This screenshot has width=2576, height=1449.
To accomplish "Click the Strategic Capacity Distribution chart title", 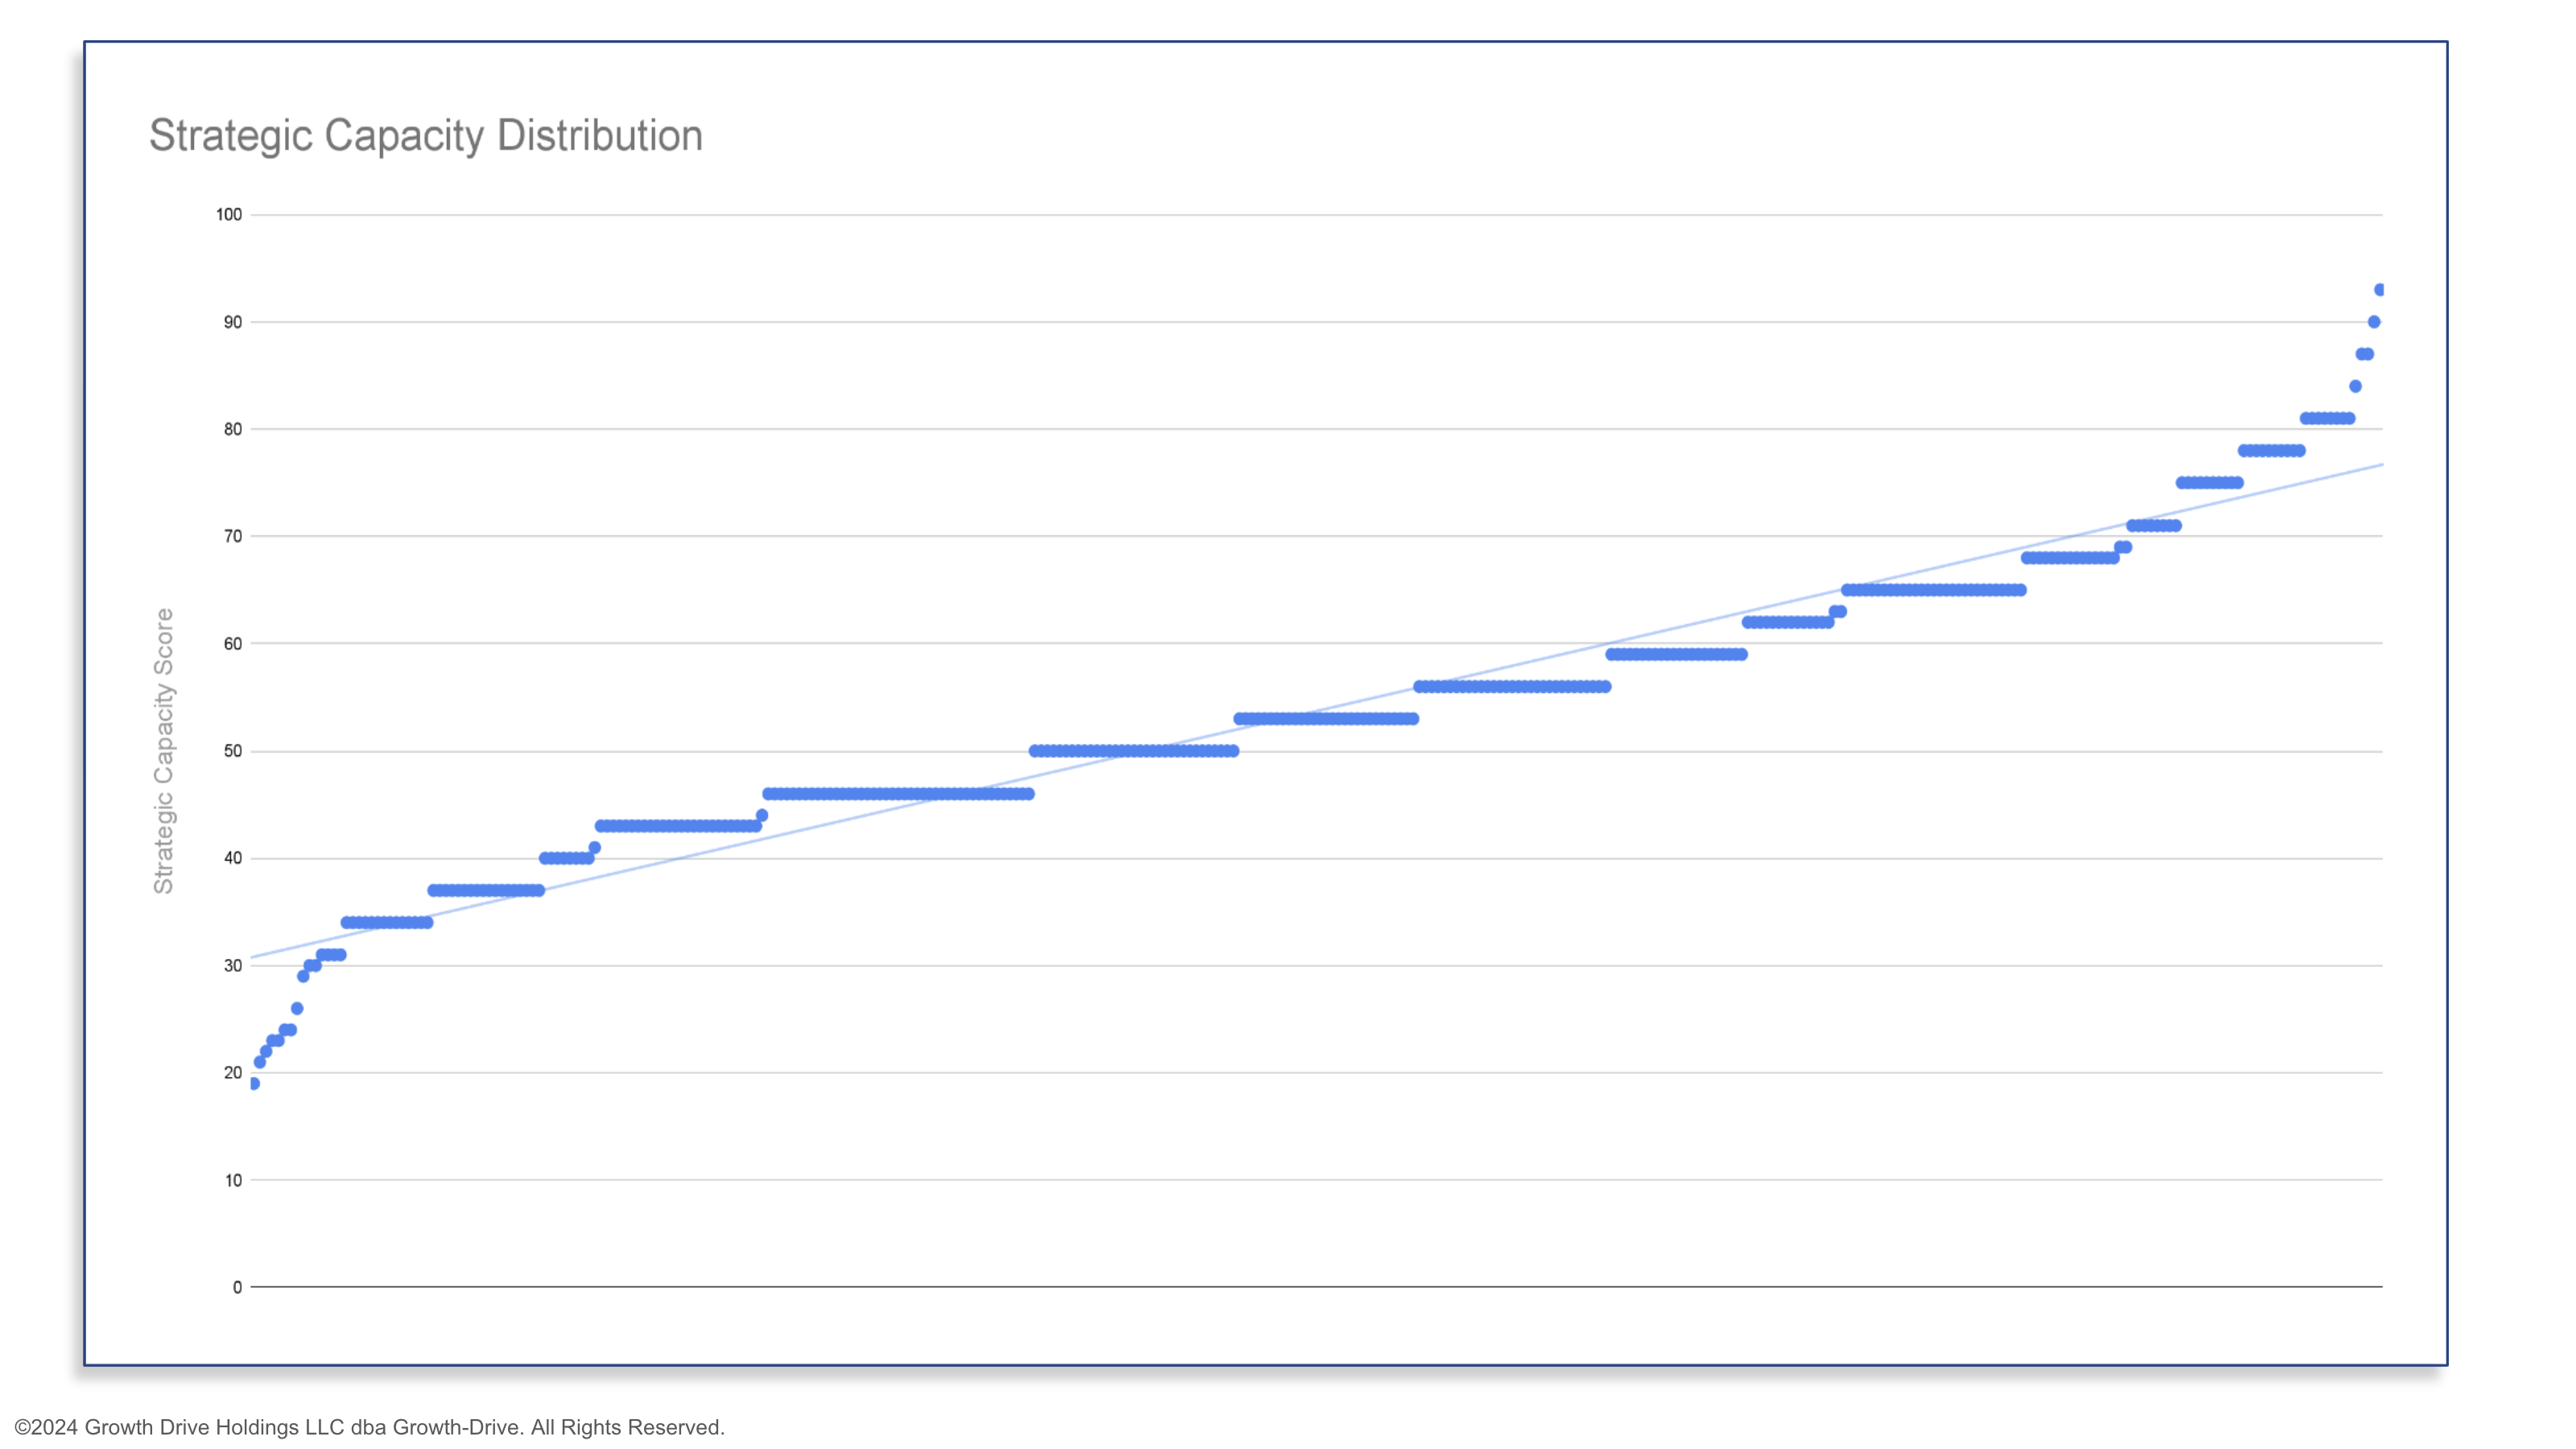I will pos(425,135).
